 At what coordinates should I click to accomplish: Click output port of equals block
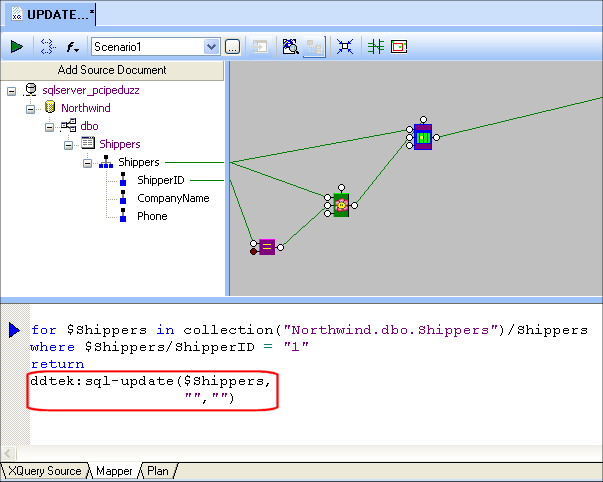(280, 247)
